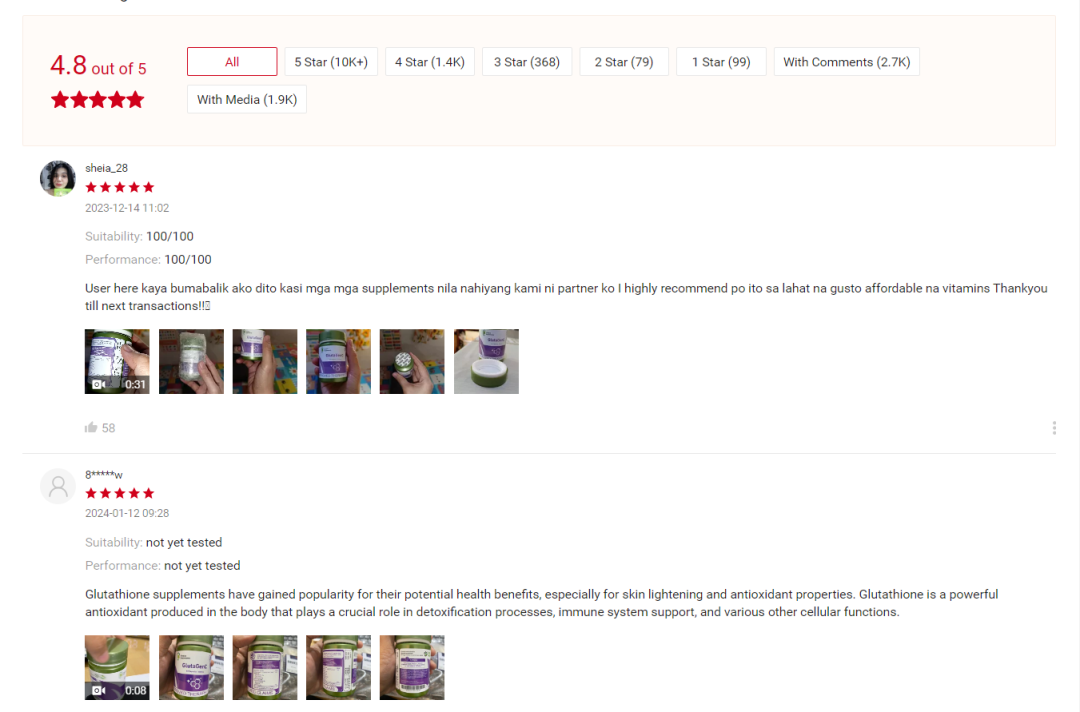Click sheia_28's profile avatar

58,178
